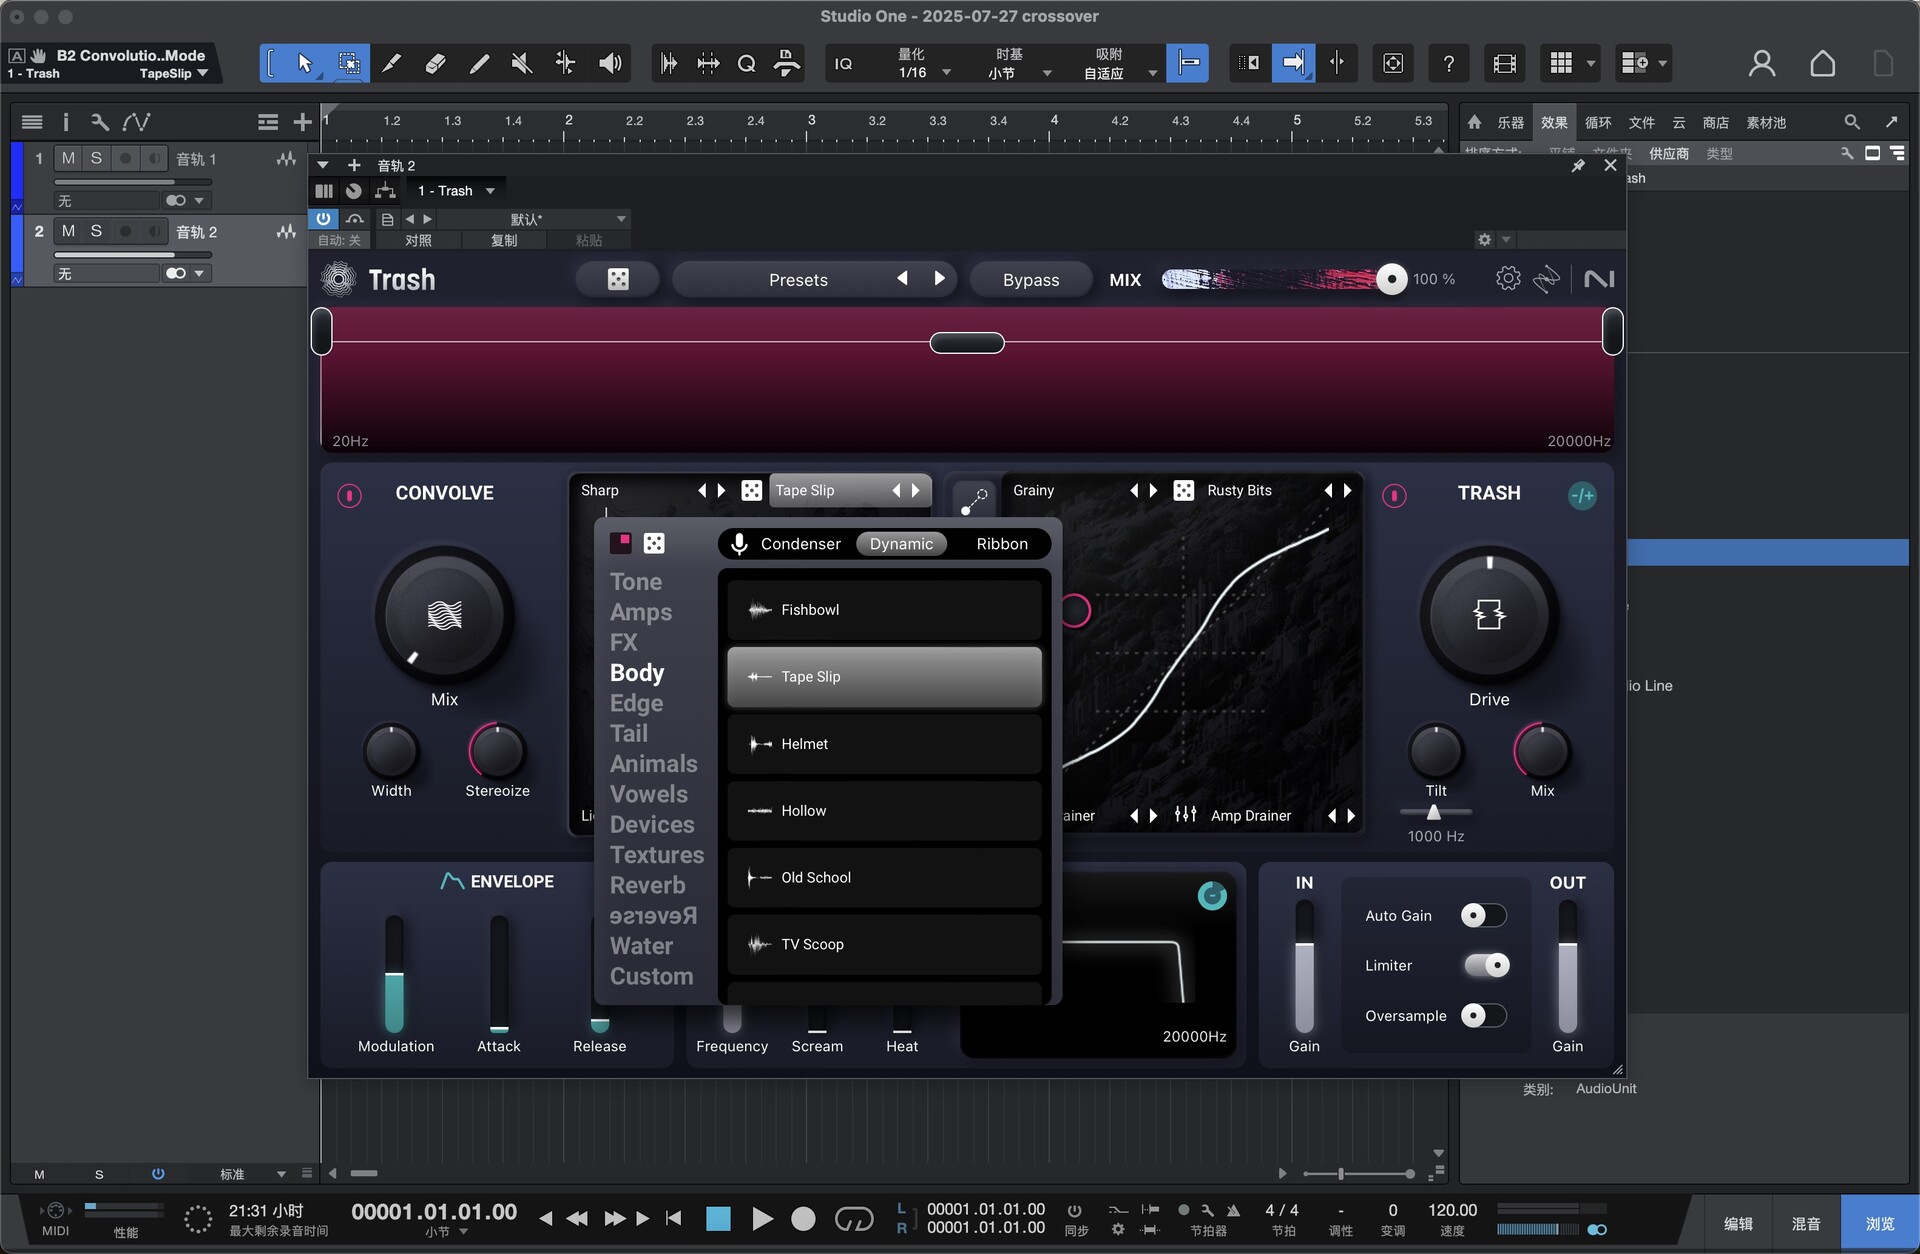The height and width of the screenshot is (1254, 1920).
Task: Mute track 音轨 1
Action: [x=68, y=158]
